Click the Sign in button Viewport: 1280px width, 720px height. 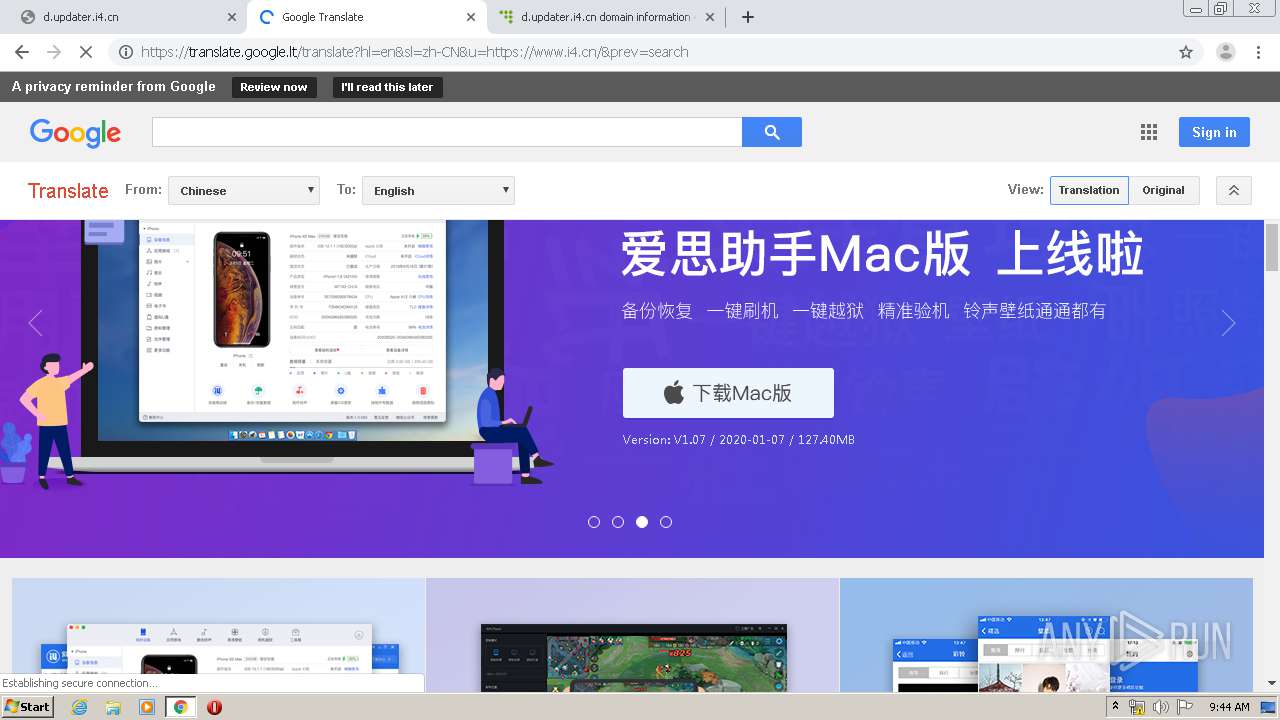(1214, 132)
